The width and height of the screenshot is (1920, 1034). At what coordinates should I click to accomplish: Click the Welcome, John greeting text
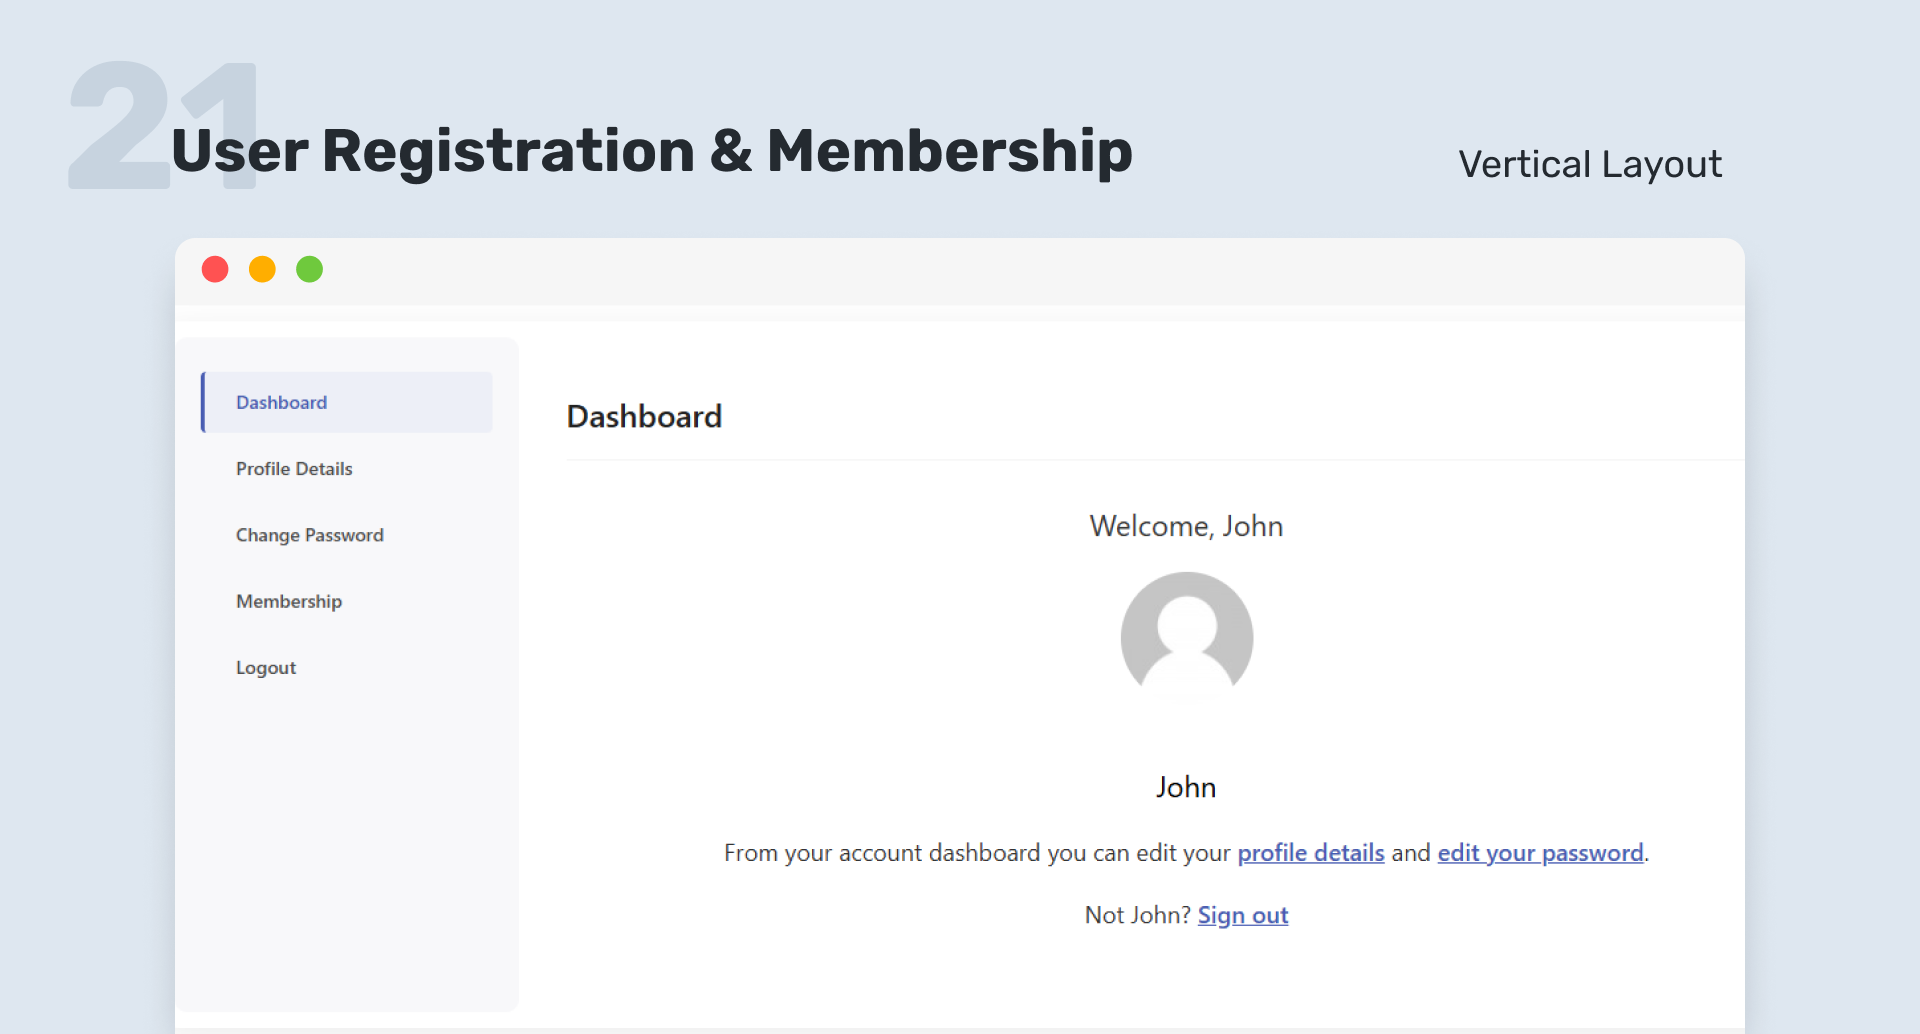(1186, 526)
